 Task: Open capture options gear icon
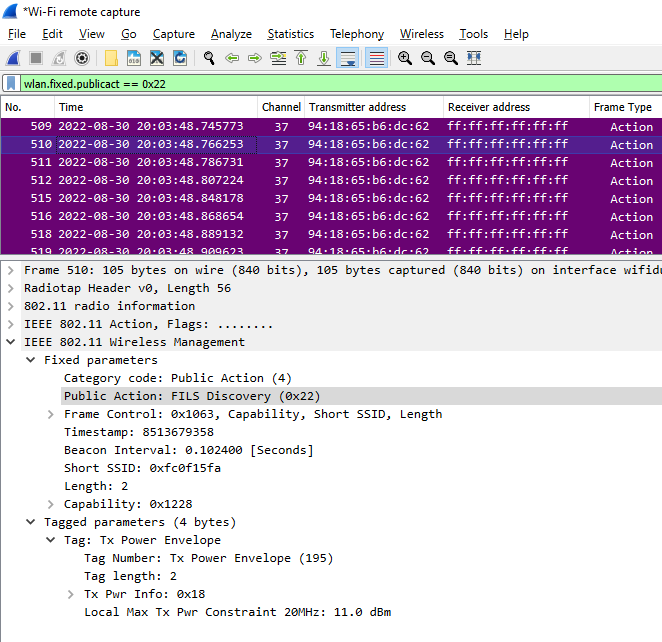click(82, 58)
